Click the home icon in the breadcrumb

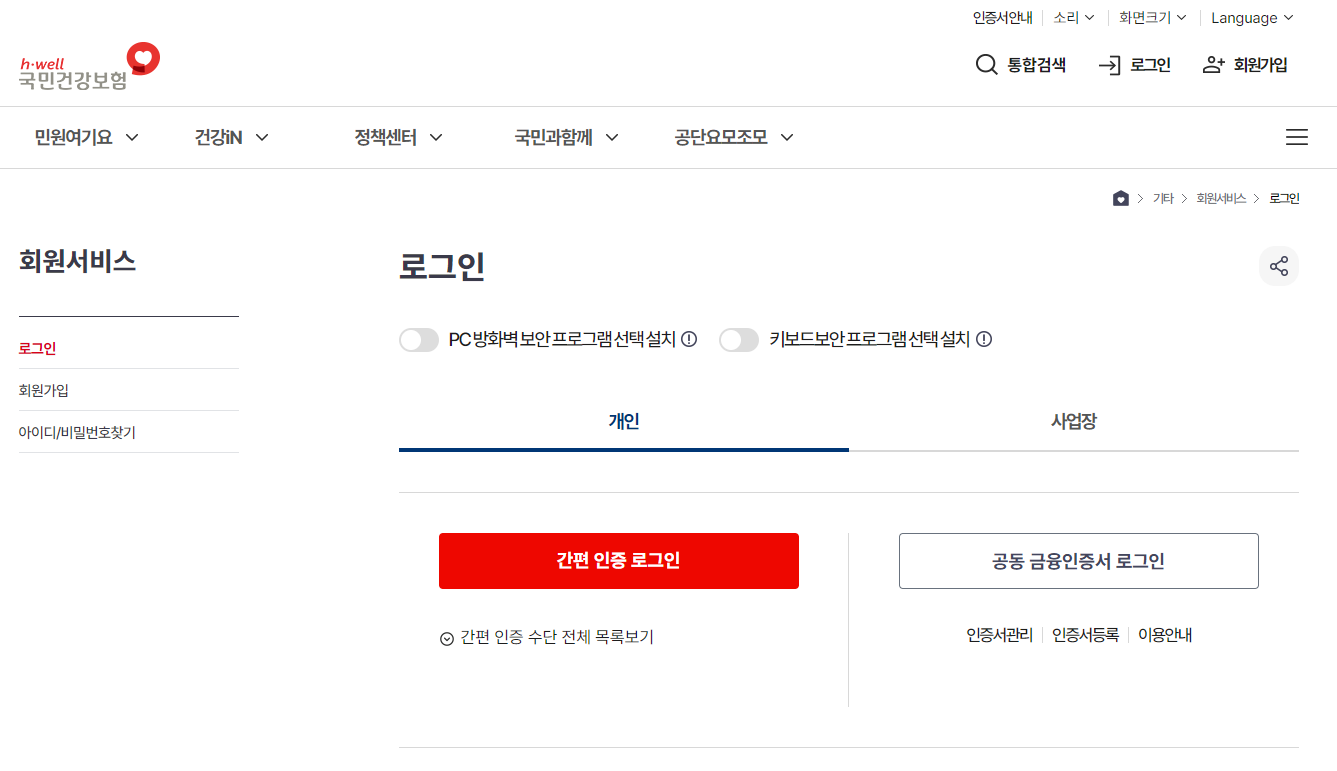(1121, 197)
